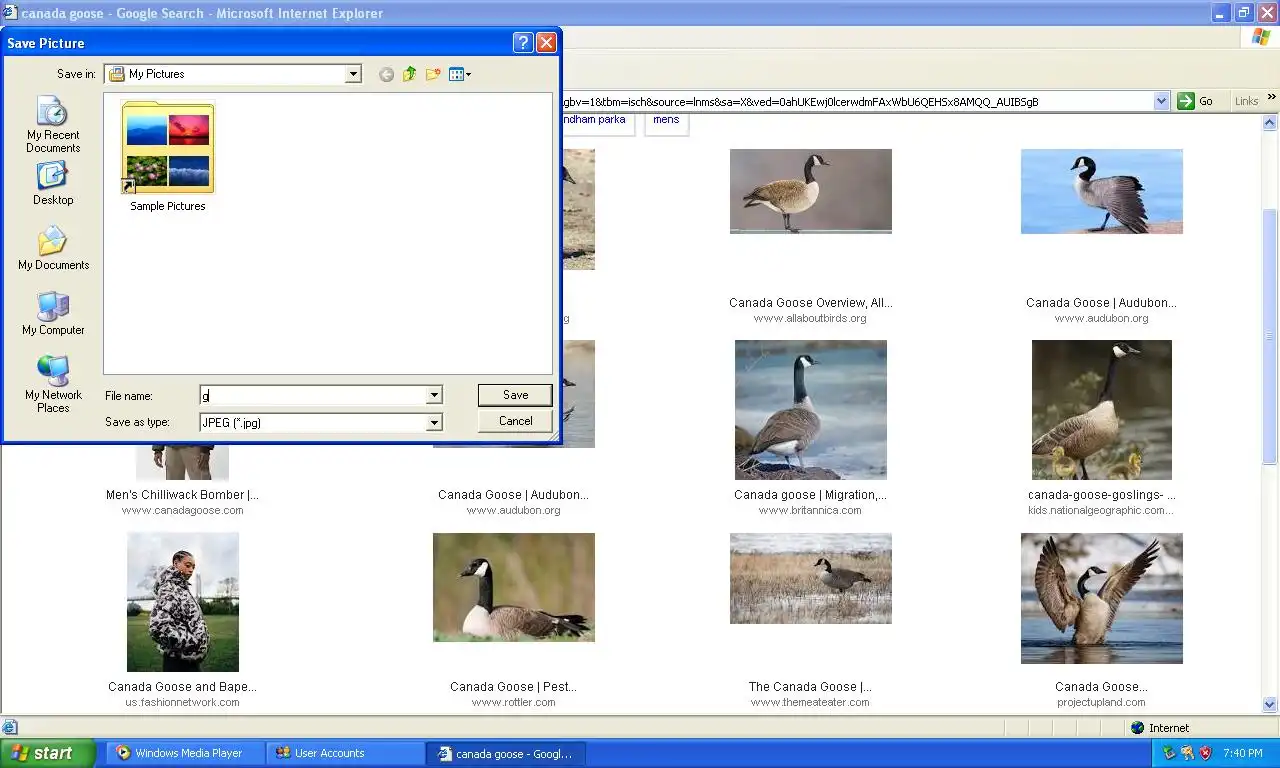The width and height of the screenshot is (1280, 768).
Task: Click www.canadagoose.com source text
Action: point(182,510)
